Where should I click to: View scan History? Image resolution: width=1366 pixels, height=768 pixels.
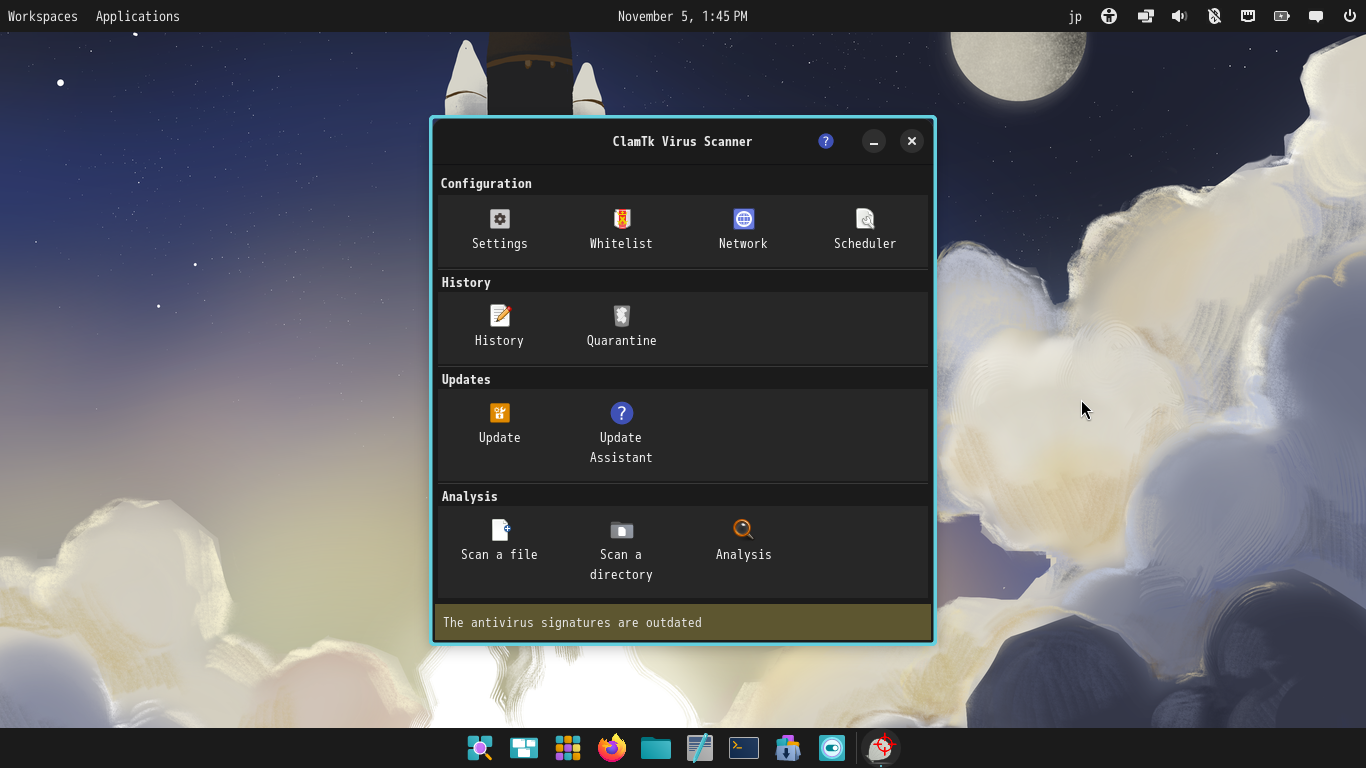[499, 317]
